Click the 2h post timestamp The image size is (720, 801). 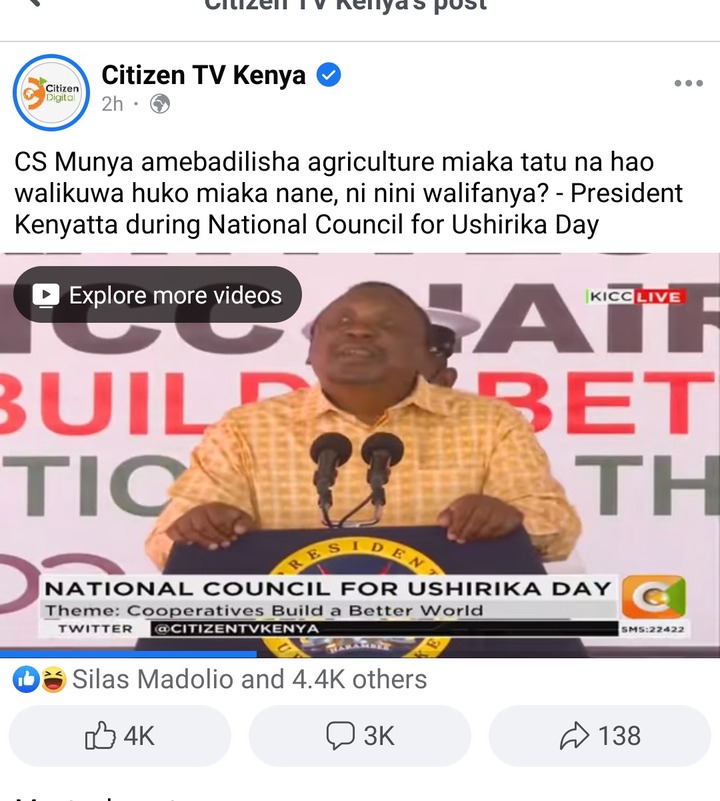112,104
